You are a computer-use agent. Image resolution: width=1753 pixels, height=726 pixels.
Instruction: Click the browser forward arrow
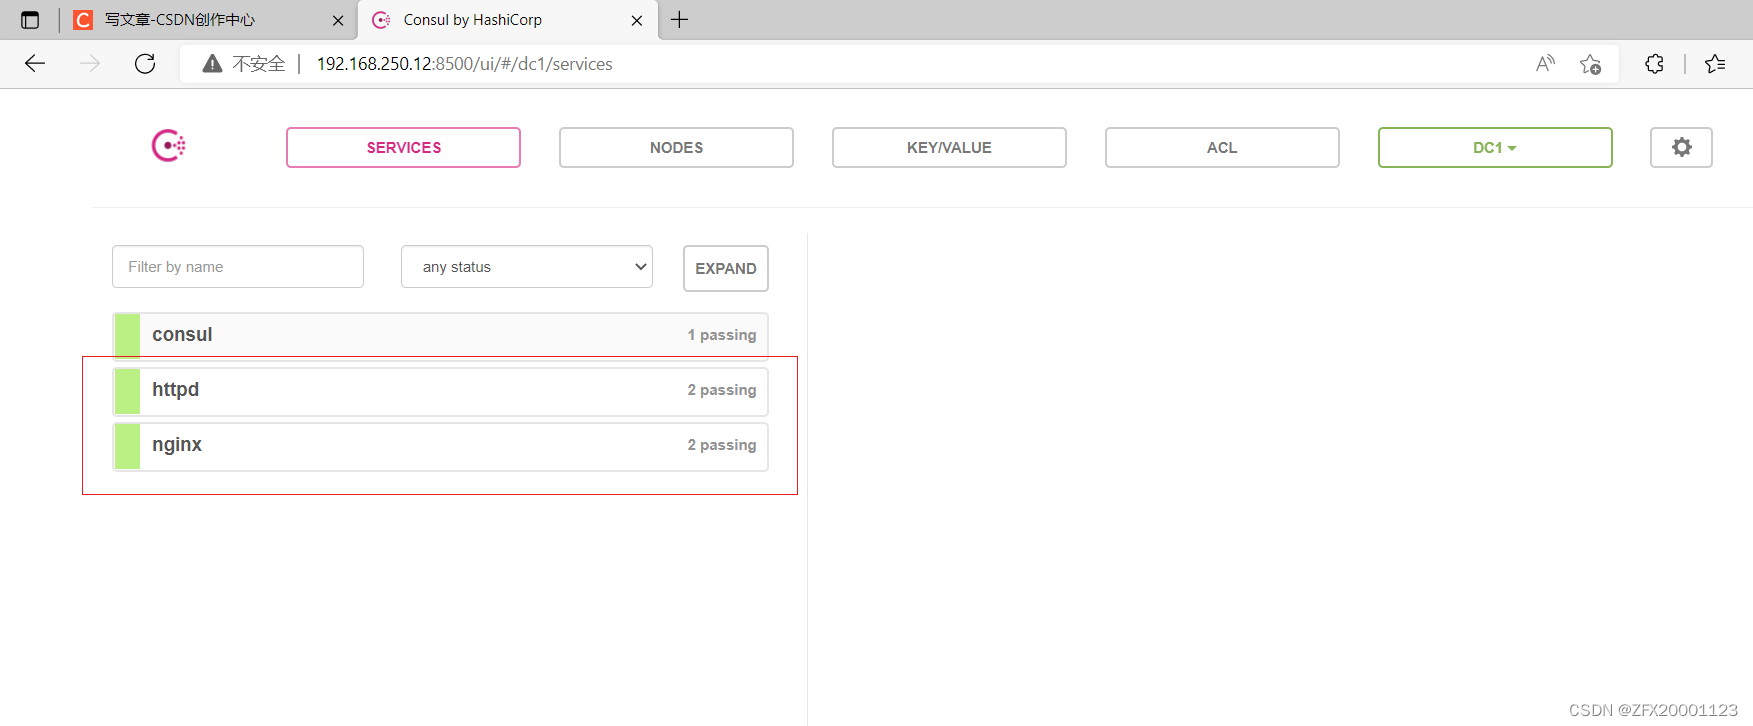(x=90, y=64)
